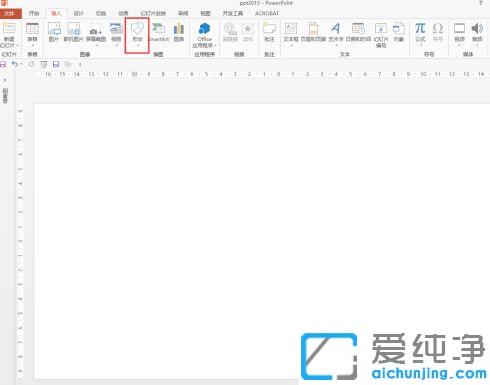The height and width of the screenshot is (385, 490).
Task: Click the New Slide icon
Action: [x=9, y=29]
